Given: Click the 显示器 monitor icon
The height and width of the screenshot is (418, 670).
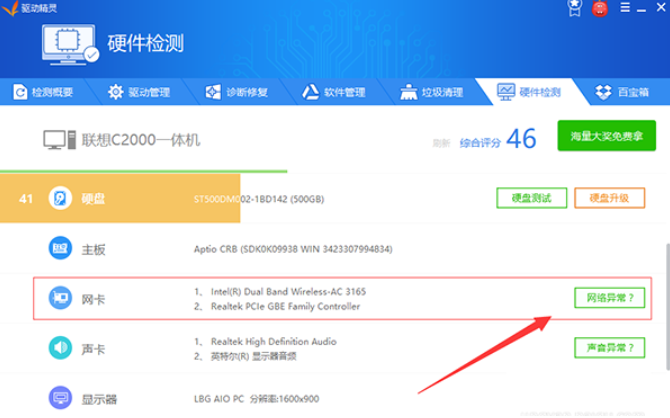Looking at the screenshot, I should click(x=60, y=398).
